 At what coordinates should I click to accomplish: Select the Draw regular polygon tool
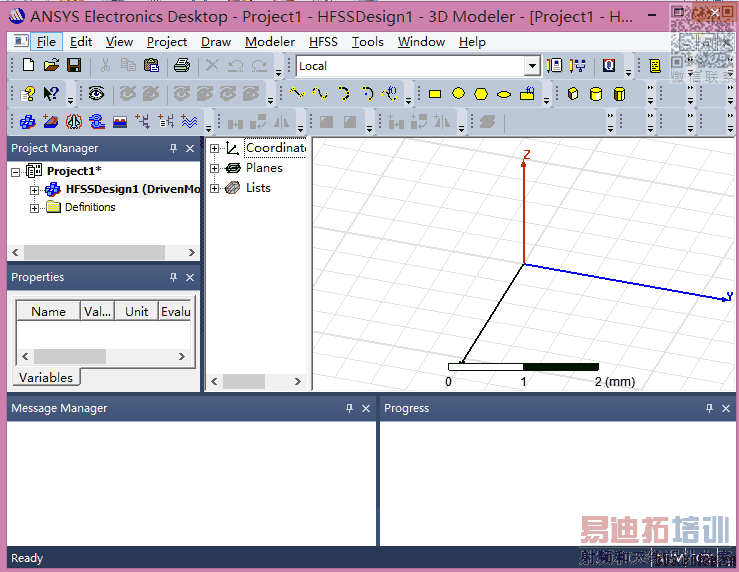point(481,94)
